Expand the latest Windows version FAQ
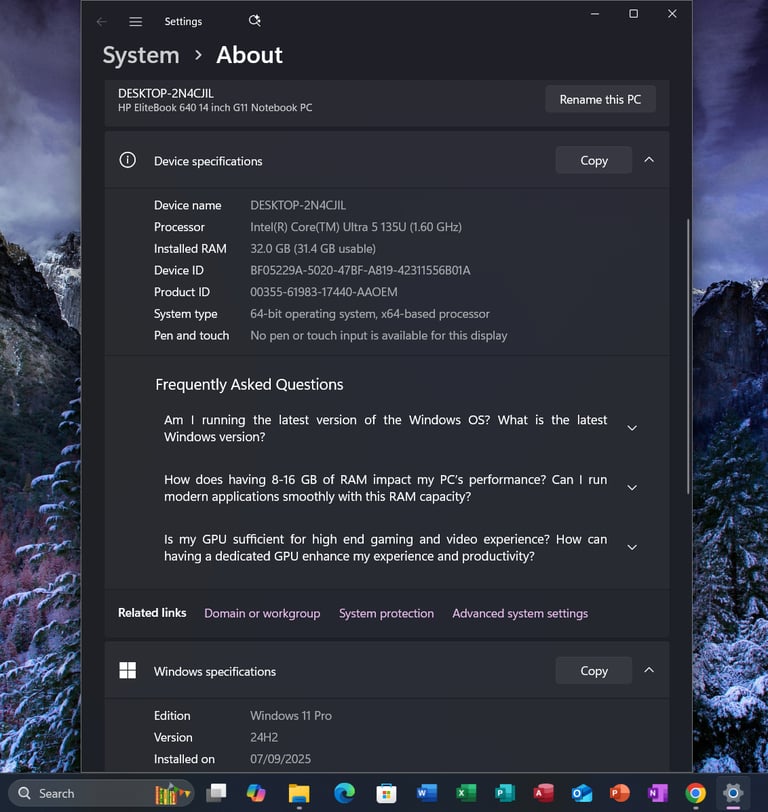This screenshot has height=812, width=768. pos(631,428)
